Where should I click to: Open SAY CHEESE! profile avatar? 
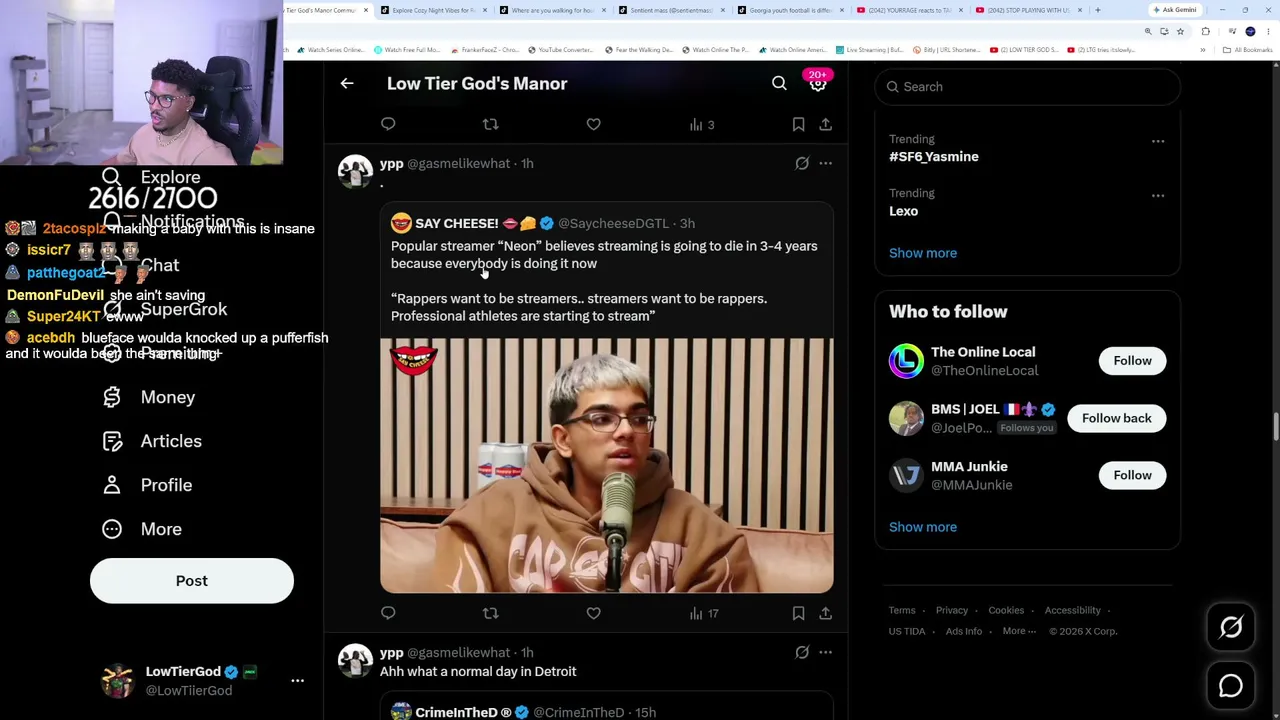(x=401, y=223)
